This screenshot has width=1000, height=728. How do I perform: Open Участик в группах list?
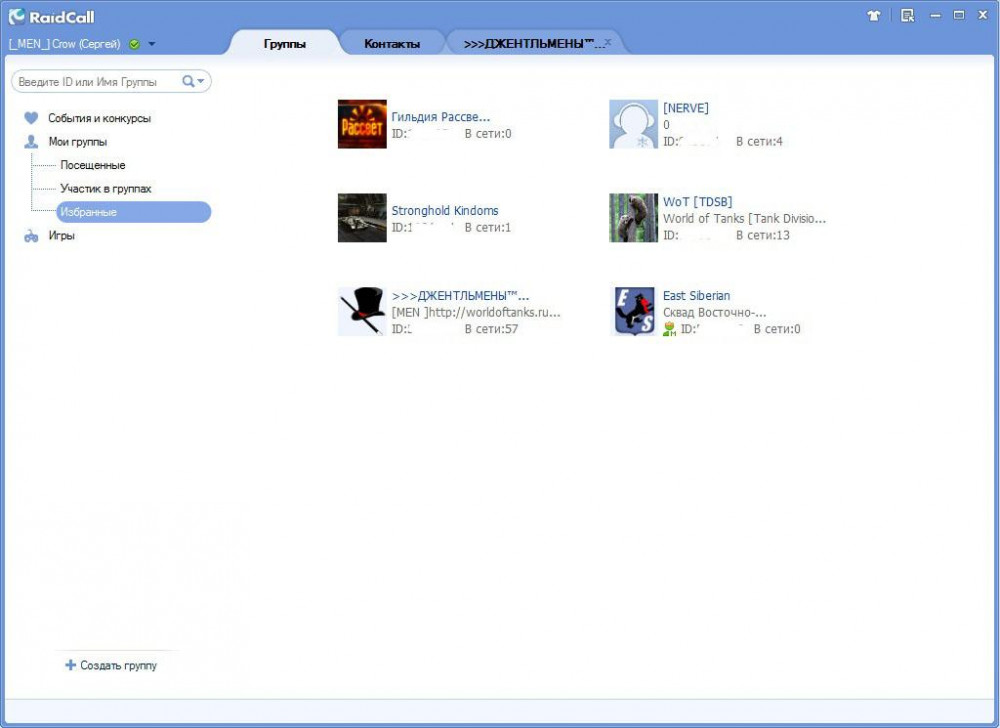point(105,189)
